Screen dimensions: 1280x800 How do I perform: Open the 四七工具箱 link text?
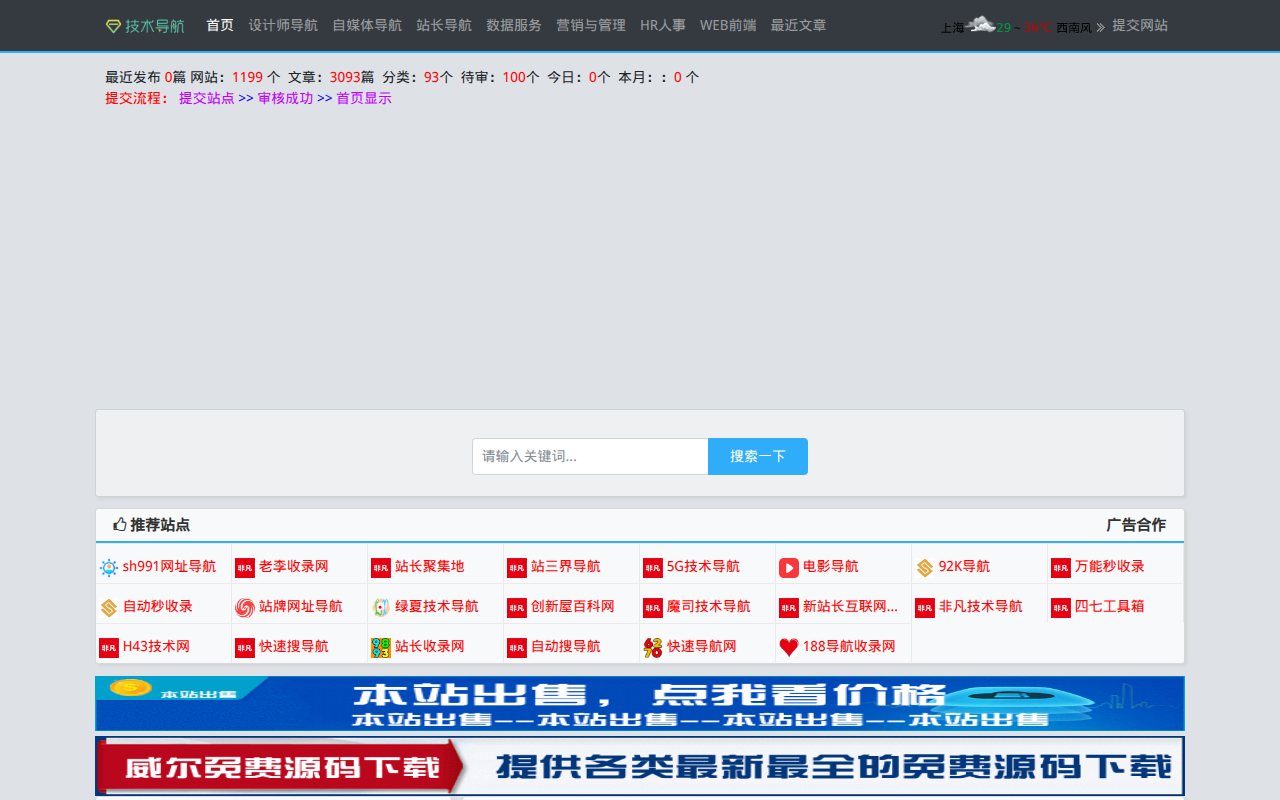click(1110, 606)
